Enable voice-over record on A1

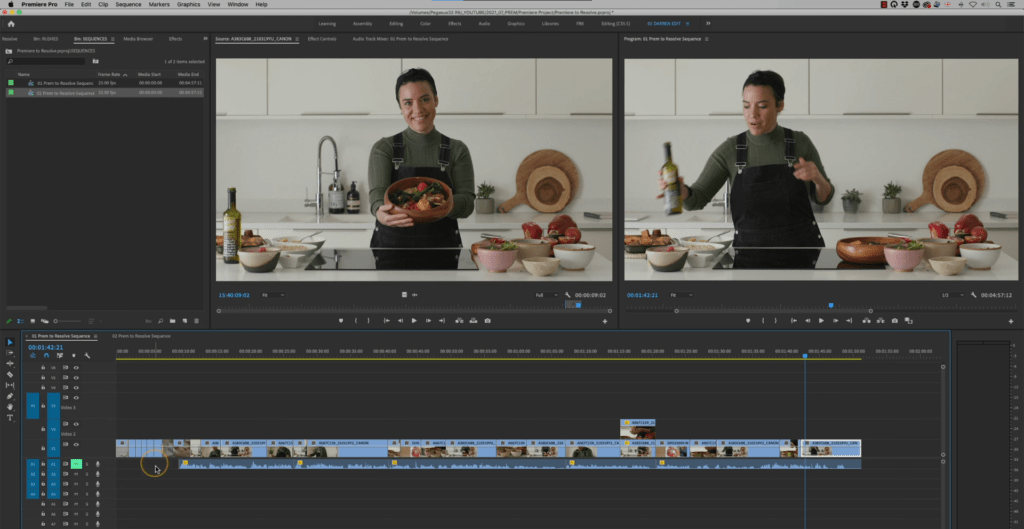[x=97, y=464]
